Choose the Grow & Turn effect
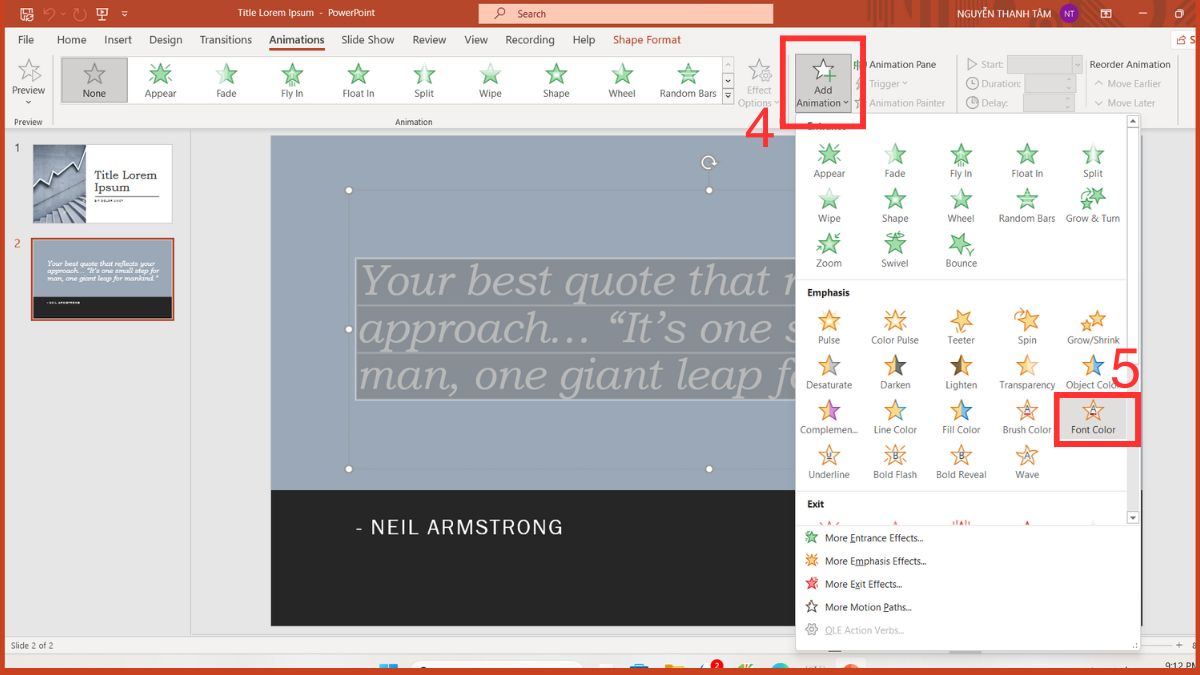Viewport: 1200px width, 675px height. pyautogui.click(x=1092, y=201)
